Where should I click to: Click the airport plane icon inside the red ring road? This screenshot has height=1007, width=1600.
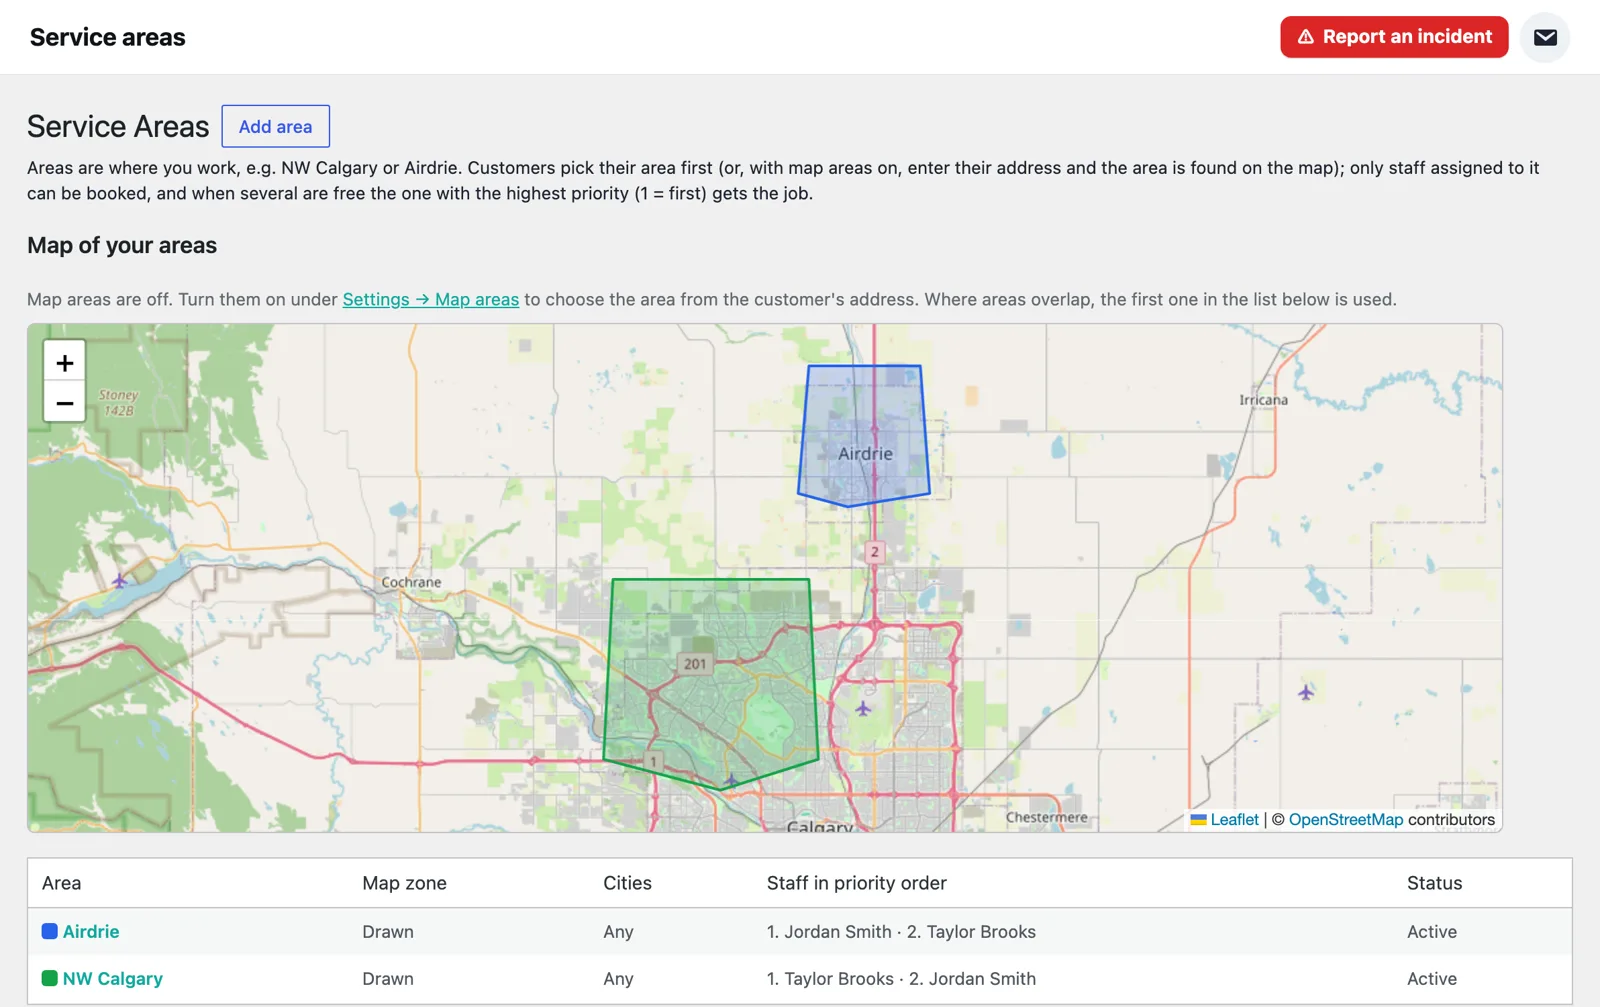[x=863, y=708]
